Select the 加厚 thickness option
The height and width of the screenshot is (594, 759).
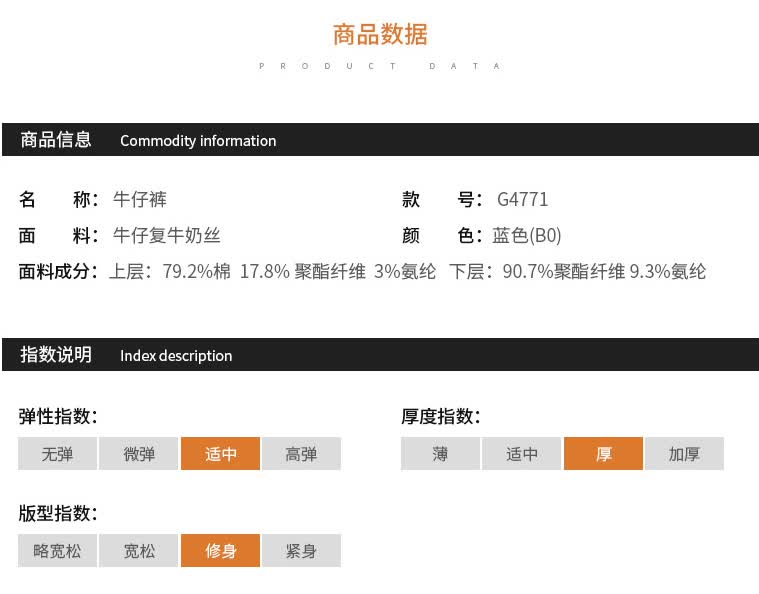(x=684, y=454)
